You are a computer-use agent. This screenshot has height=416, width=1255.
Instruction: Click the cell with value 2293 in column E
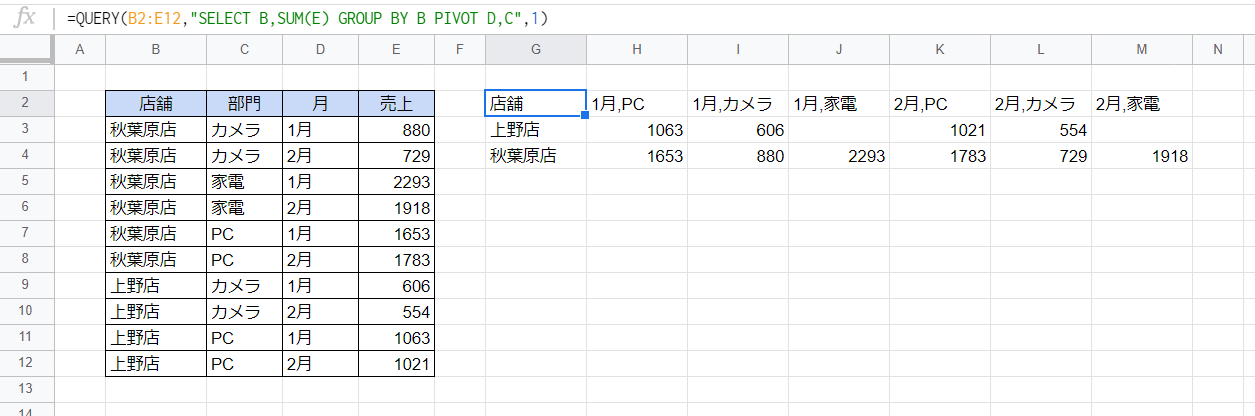point(397,181)
